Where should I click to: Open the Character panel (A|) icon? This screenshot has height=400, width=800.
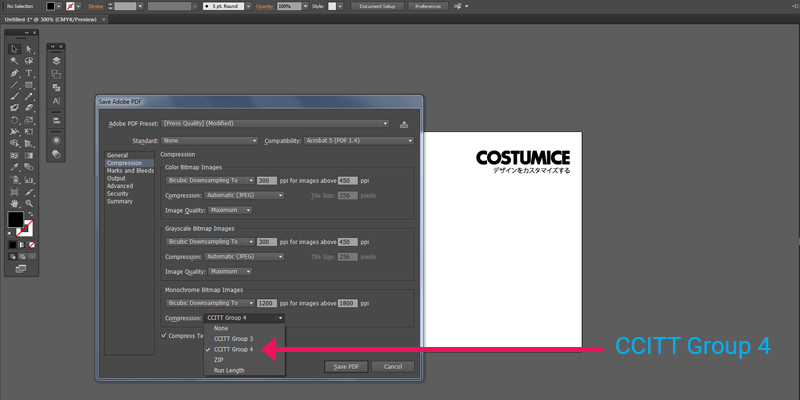tap(56, 101)
